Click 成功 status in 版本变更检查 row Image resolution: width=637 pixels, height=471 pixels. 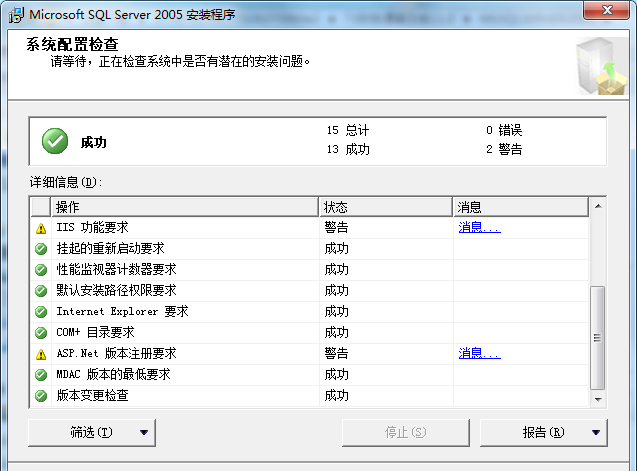click(336, 395)
